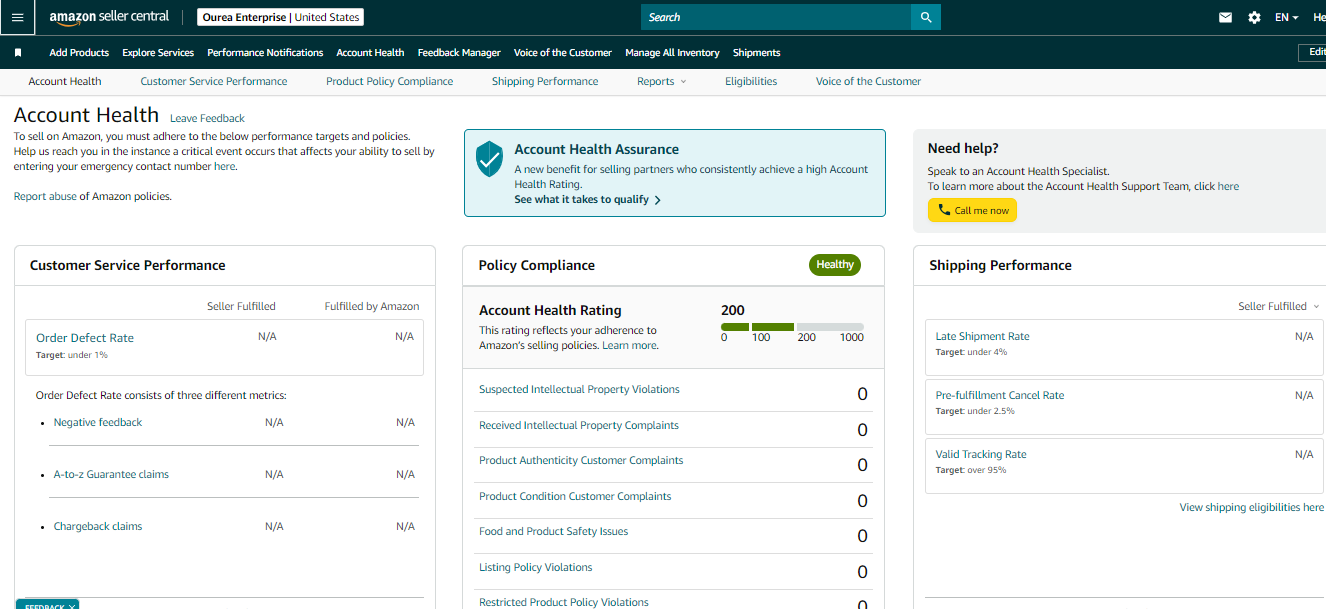Click the Amazon Seller Central logo

109,17
